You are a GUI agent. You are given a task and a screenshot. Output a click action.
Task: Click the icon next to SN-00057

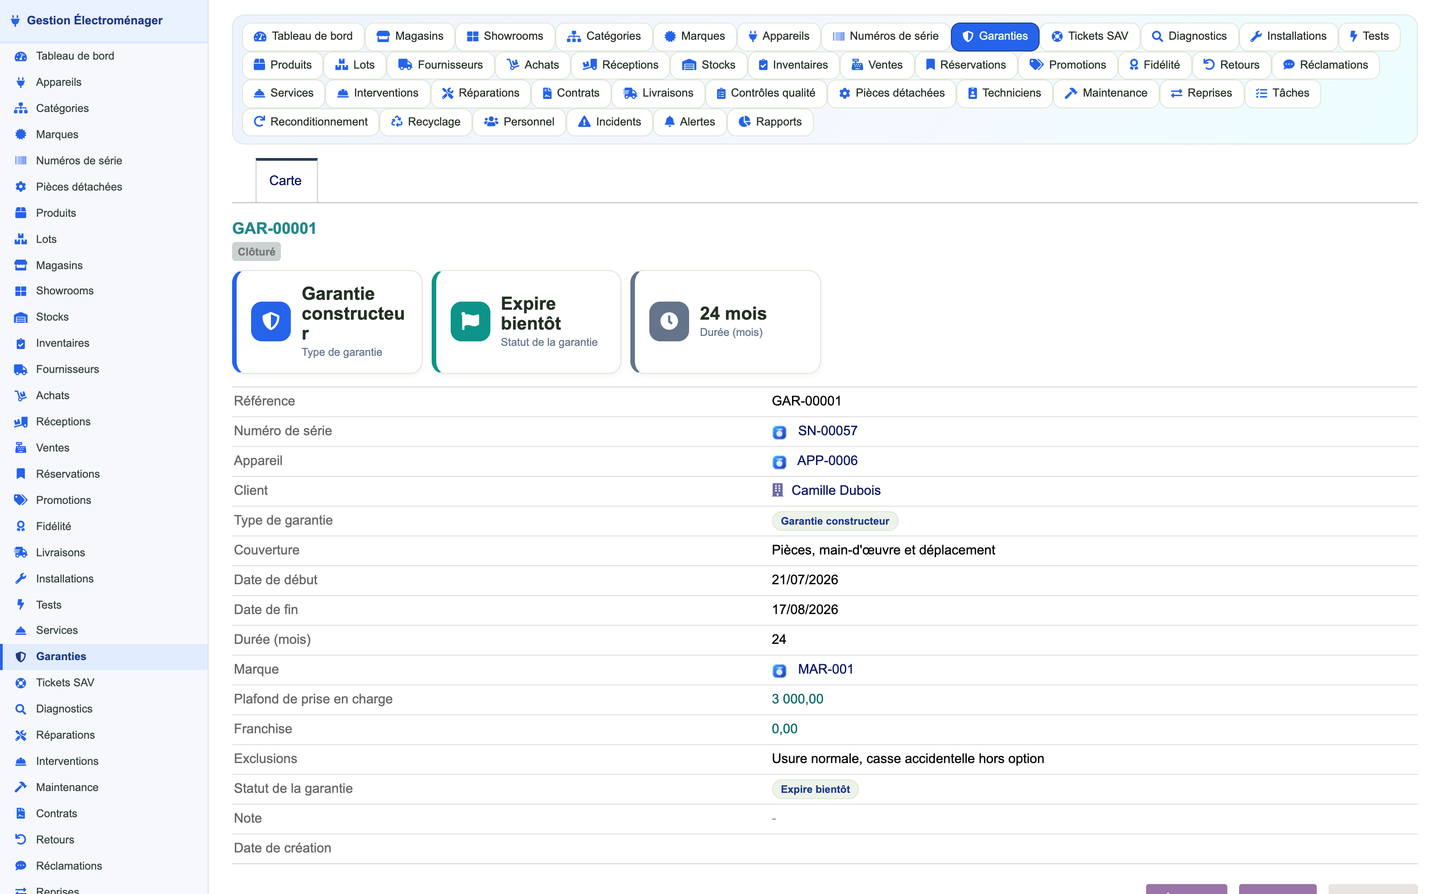[x=779, y=432]
